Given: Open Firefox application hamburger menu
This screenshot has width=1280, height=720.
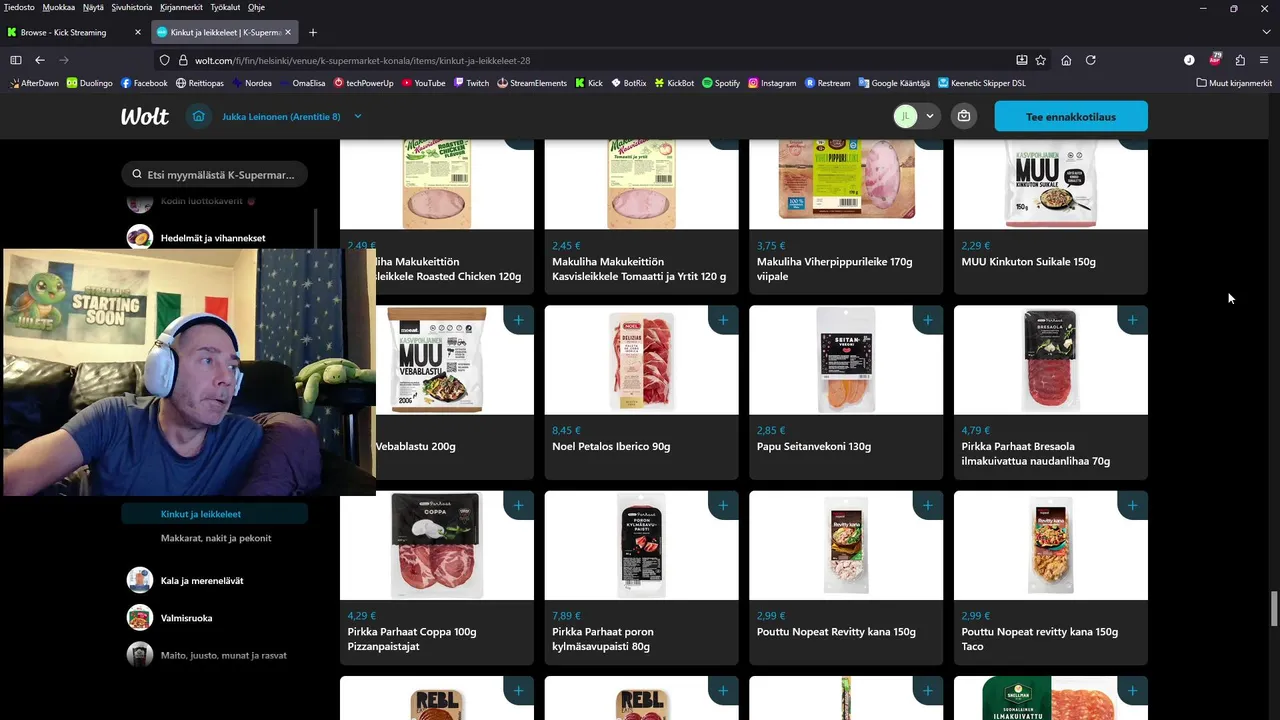Looking at the screenshot, I should pos(1264,60).
